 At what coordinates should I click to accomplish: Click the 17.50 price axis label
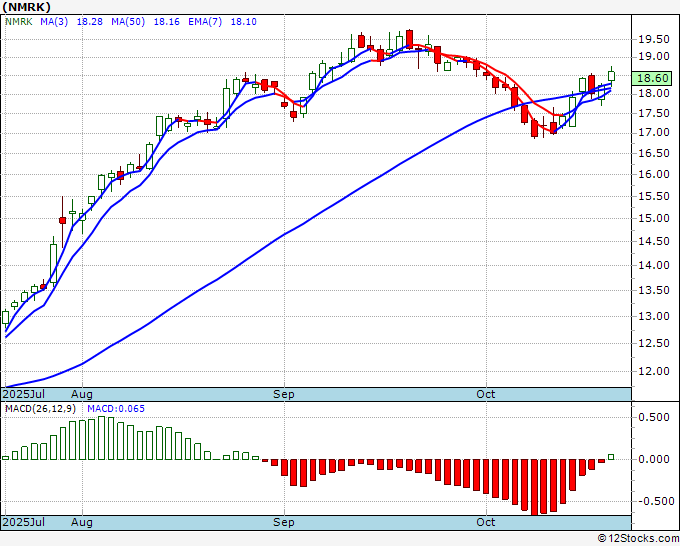tap(654, 113)
